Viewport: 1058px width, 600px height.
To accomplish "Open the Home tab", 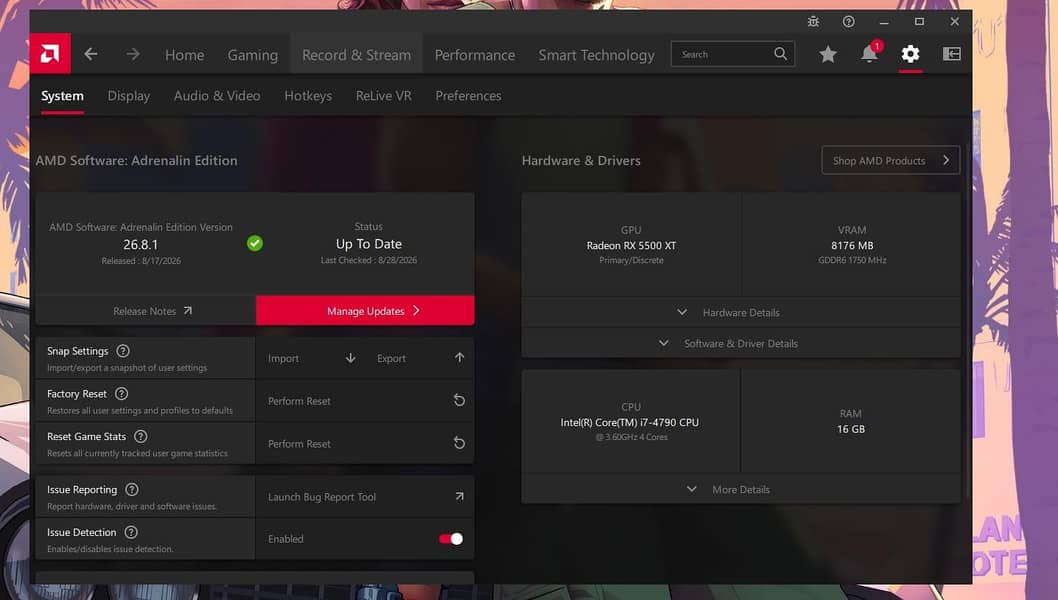I will click(185, 55).
